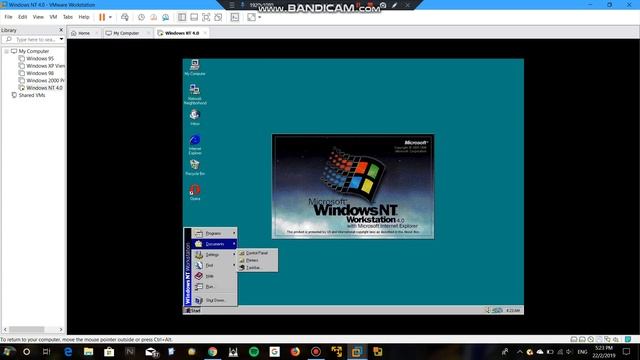
Task: Click Help in the NT Start menu
Action: click(x=214, y=276)
